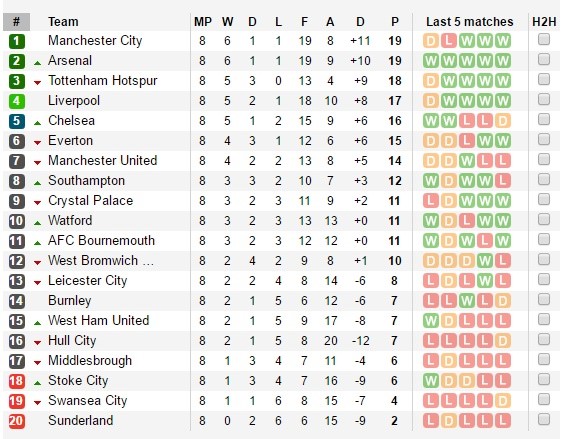Click Manchester City's red L match result icon
This screenshot has width=562, height=439.
point(449,41)
